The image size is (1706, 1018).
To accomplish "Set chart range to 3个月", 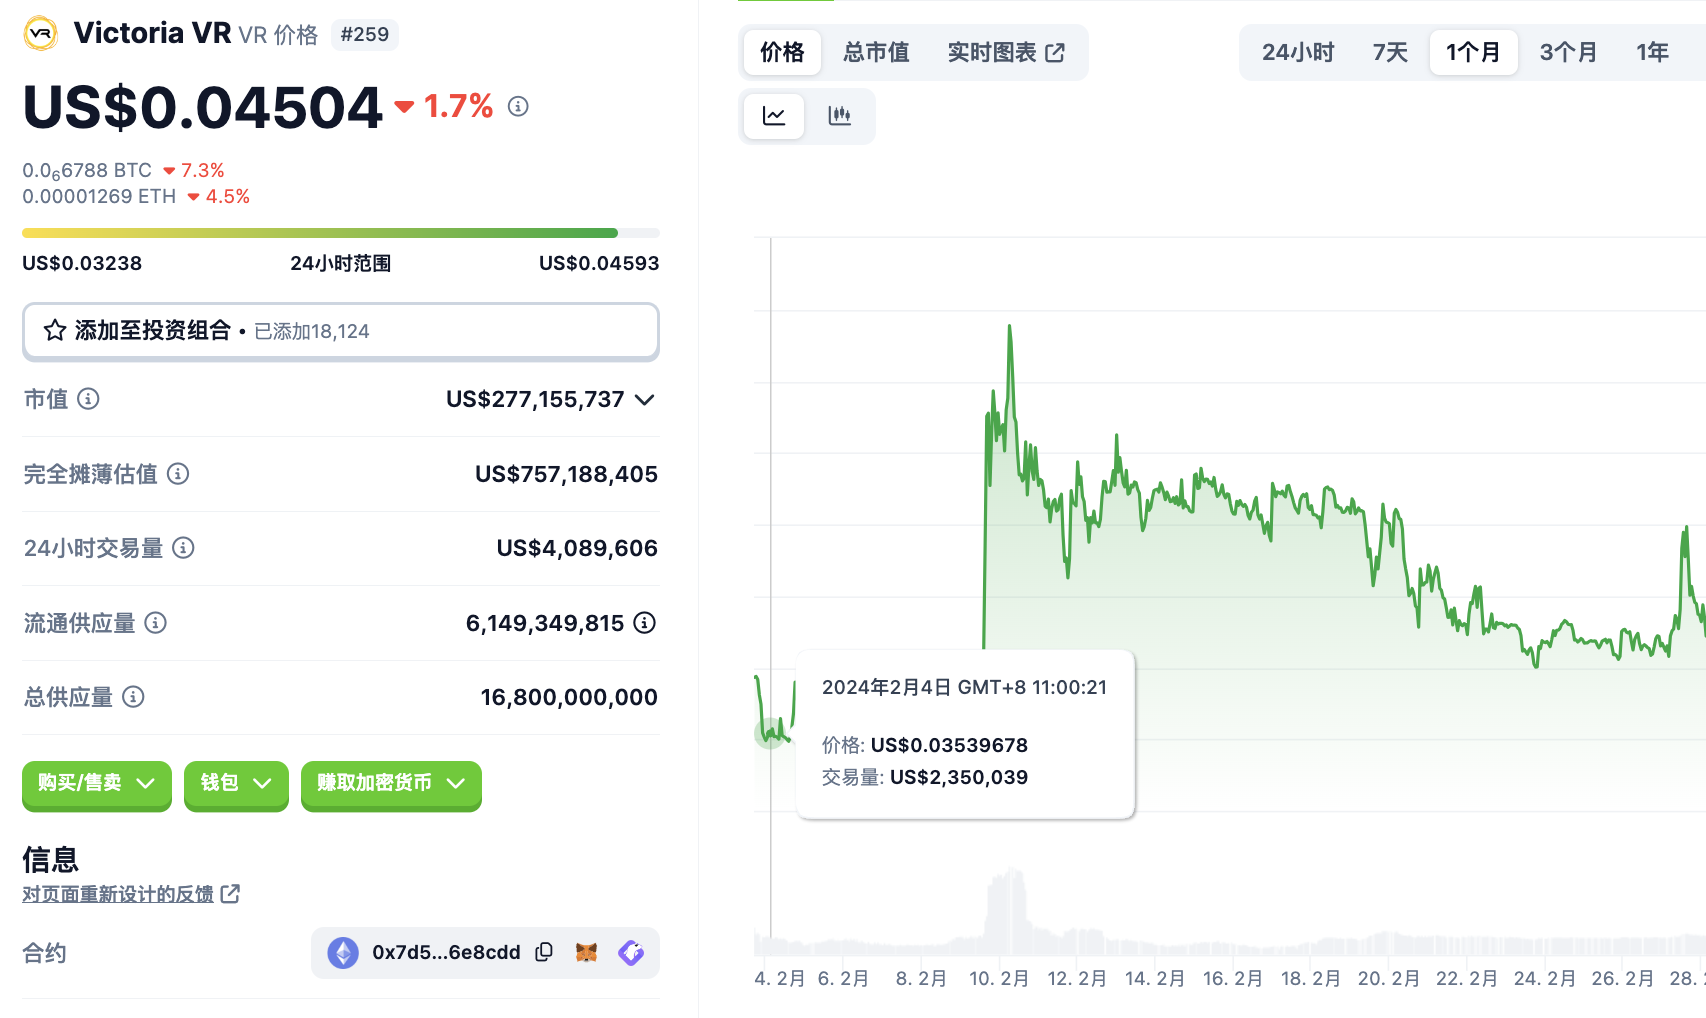I will (1568, 52).
